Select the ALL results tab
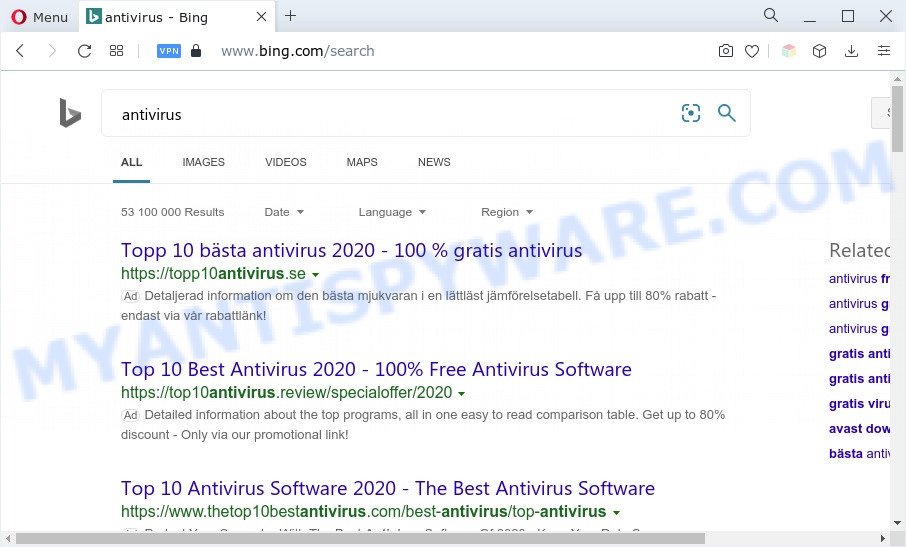The height and width of the screenshot is (547, 906). point(131,162)
